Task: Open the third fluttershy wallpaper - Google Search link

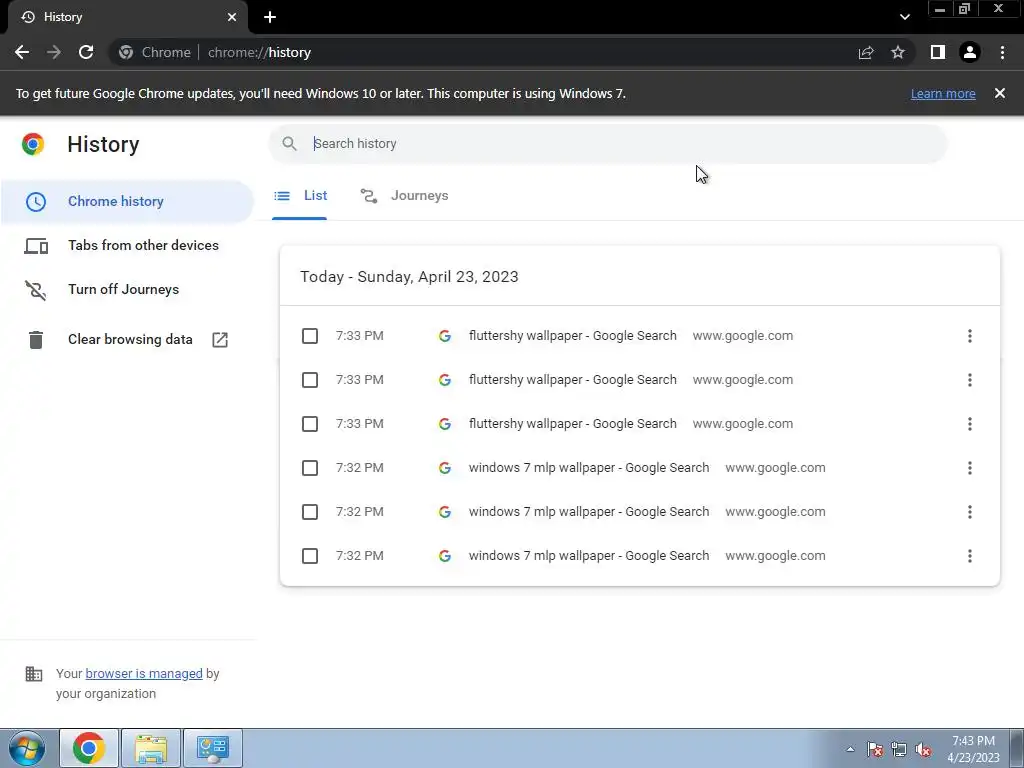Action: (573, 424)
